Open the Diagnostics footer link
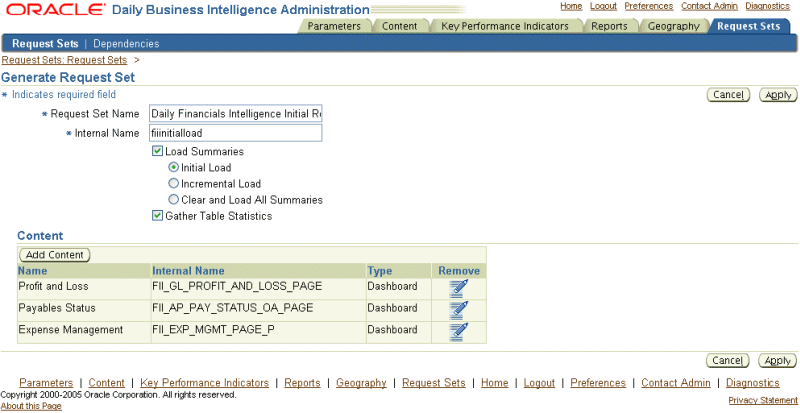Screen dimensions: 800x413 point(753,383)
